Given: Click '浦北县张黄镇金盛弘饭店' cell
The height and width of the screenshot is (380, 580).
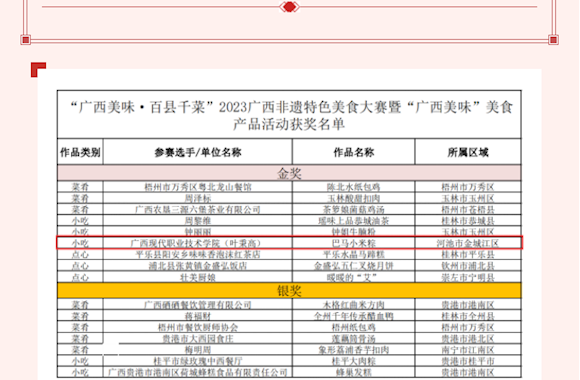Looking at the screenshot, I should pyautogui.click(x=198, y=266).
